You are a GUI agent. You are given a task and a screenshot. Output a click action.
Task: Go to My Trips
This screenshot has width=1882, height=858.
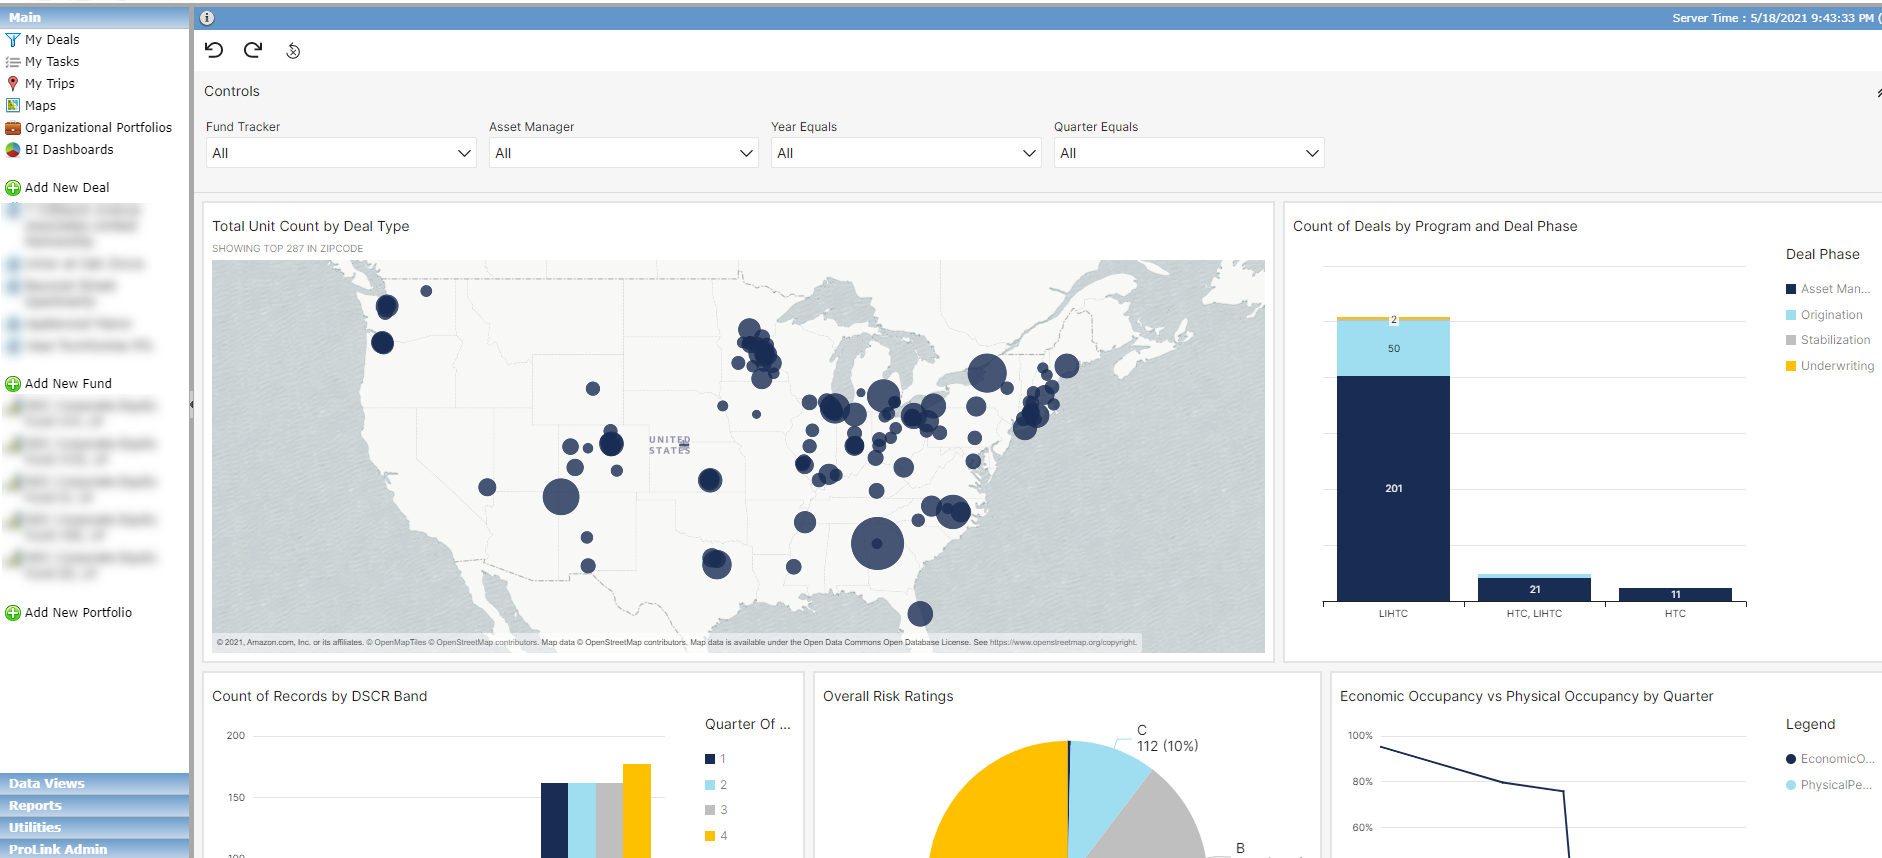50,84
